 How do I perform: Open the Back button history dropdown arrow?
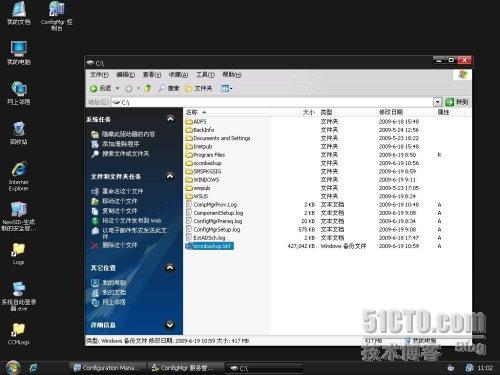(x=117, y=88)
